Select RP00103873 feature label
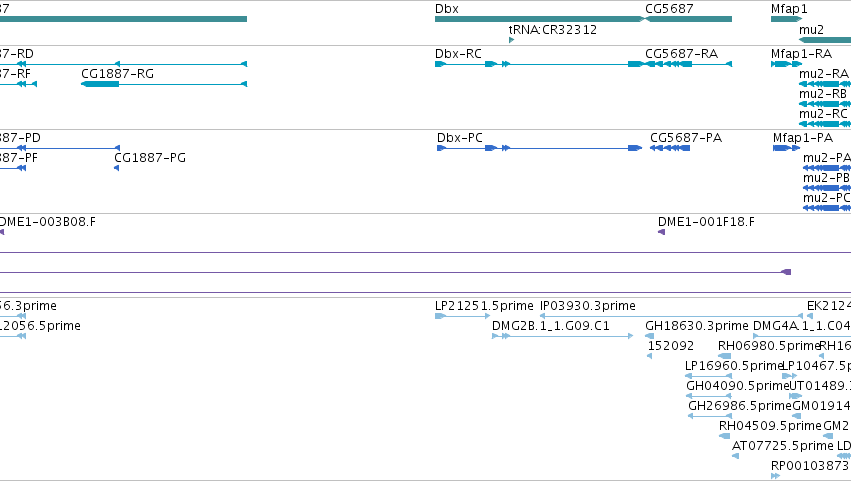Viewport: 851px width, 481px height. [x=809, y=466]
